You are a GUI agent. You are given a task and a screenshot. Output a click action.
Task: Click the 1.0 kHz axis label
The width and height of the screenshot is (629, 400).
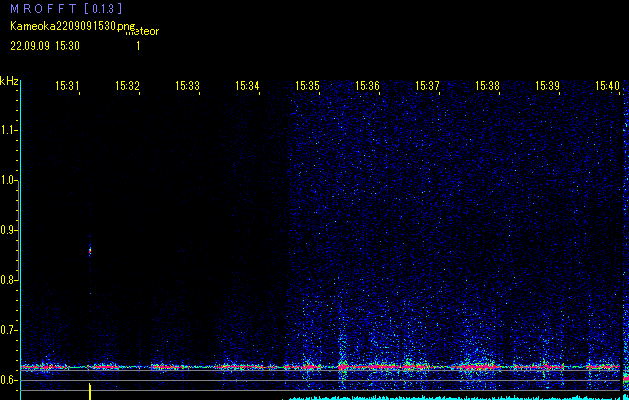click(x=8, y=180)
